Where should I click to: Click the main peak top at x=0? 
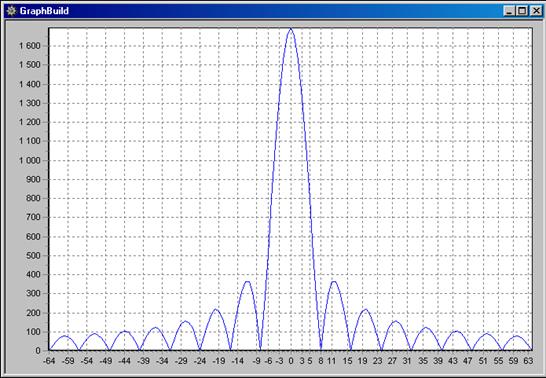(x=291, y=29)
